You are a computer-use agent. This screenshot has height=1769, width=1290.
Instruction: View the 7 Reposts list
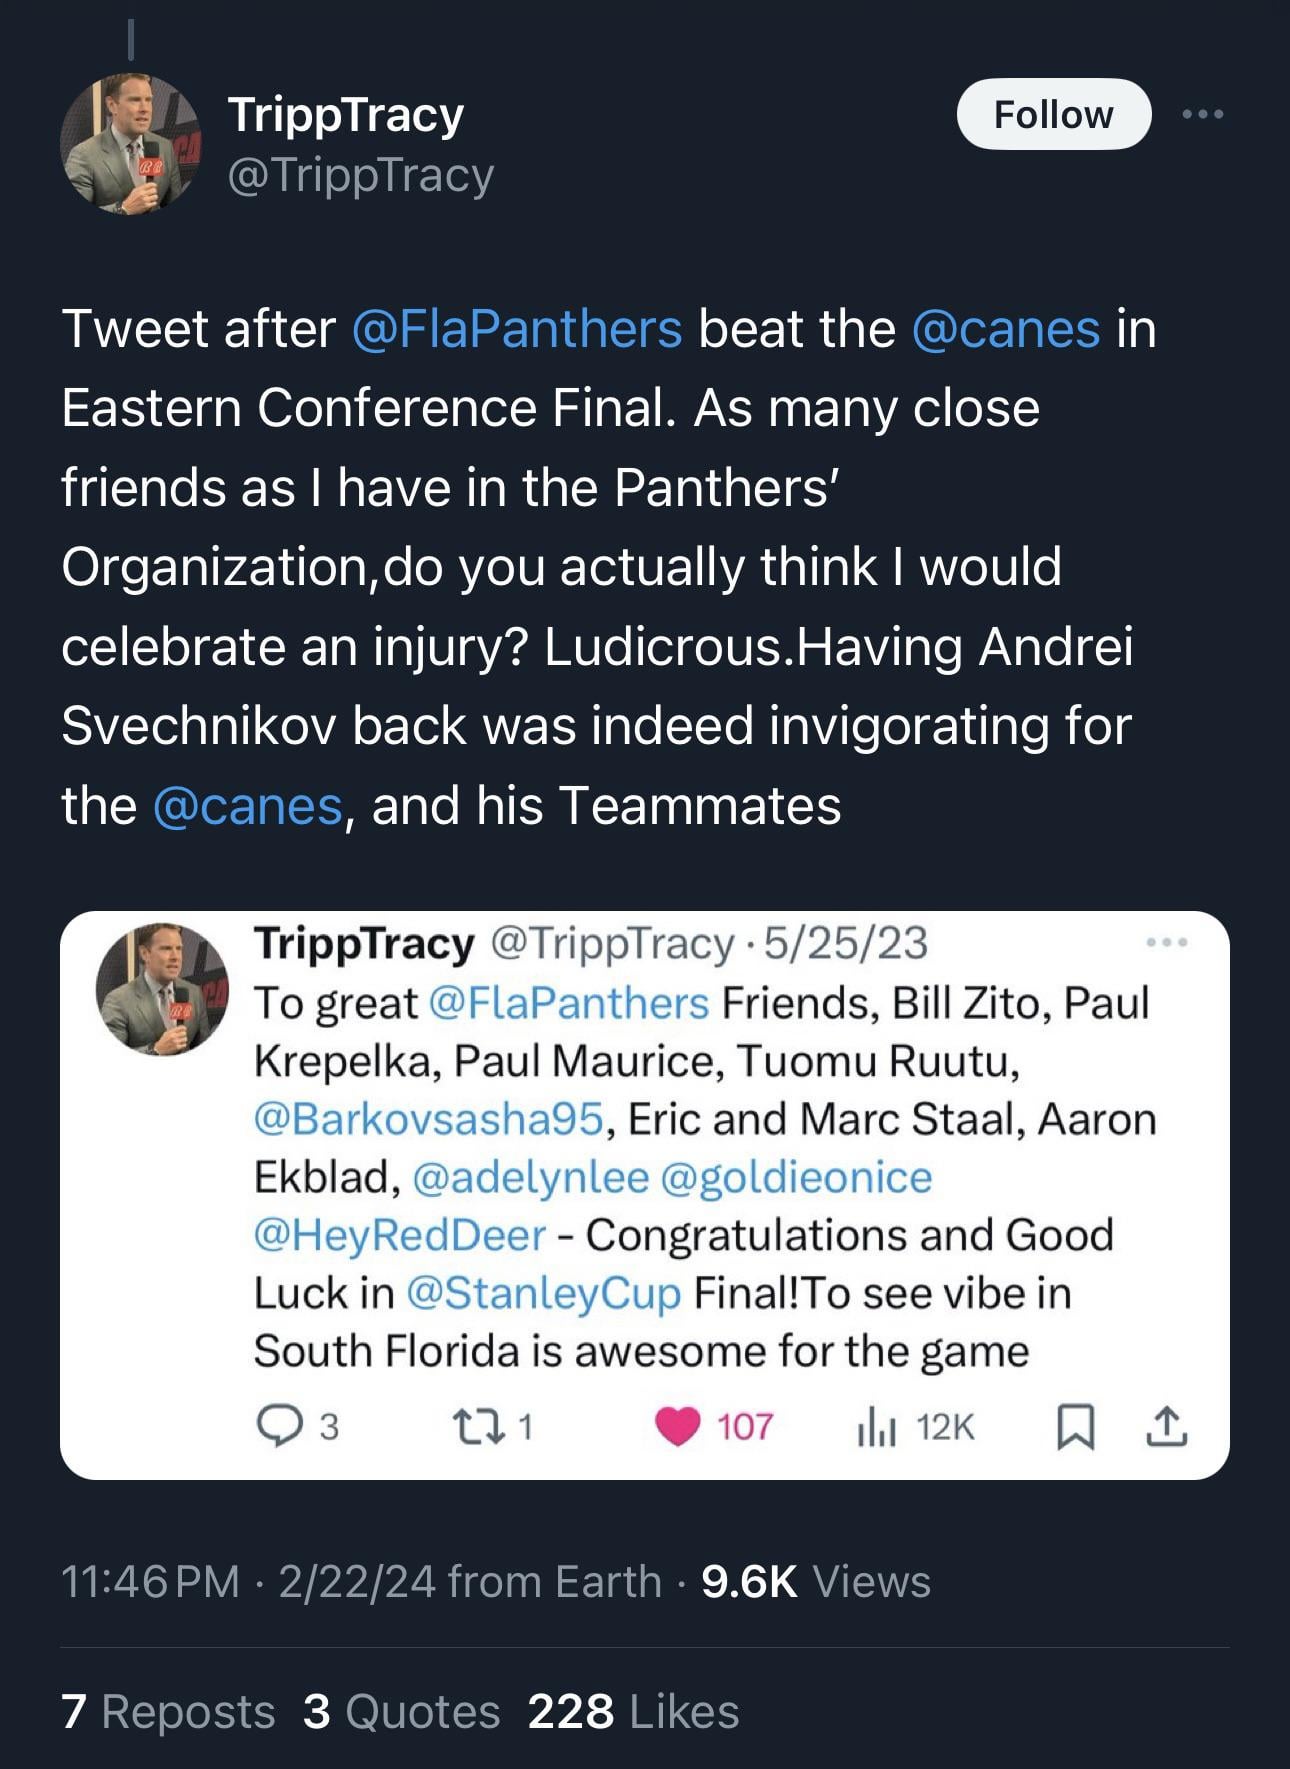click(167, 1711)
